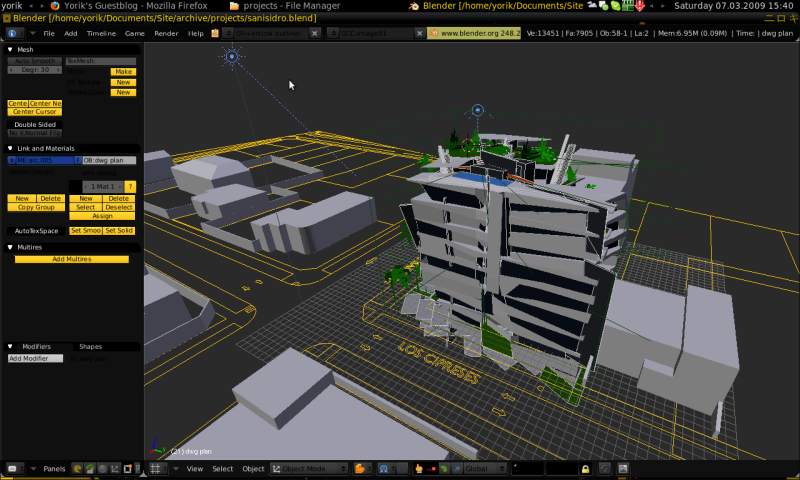Click the Center Cursor button

tap(35, 112)
